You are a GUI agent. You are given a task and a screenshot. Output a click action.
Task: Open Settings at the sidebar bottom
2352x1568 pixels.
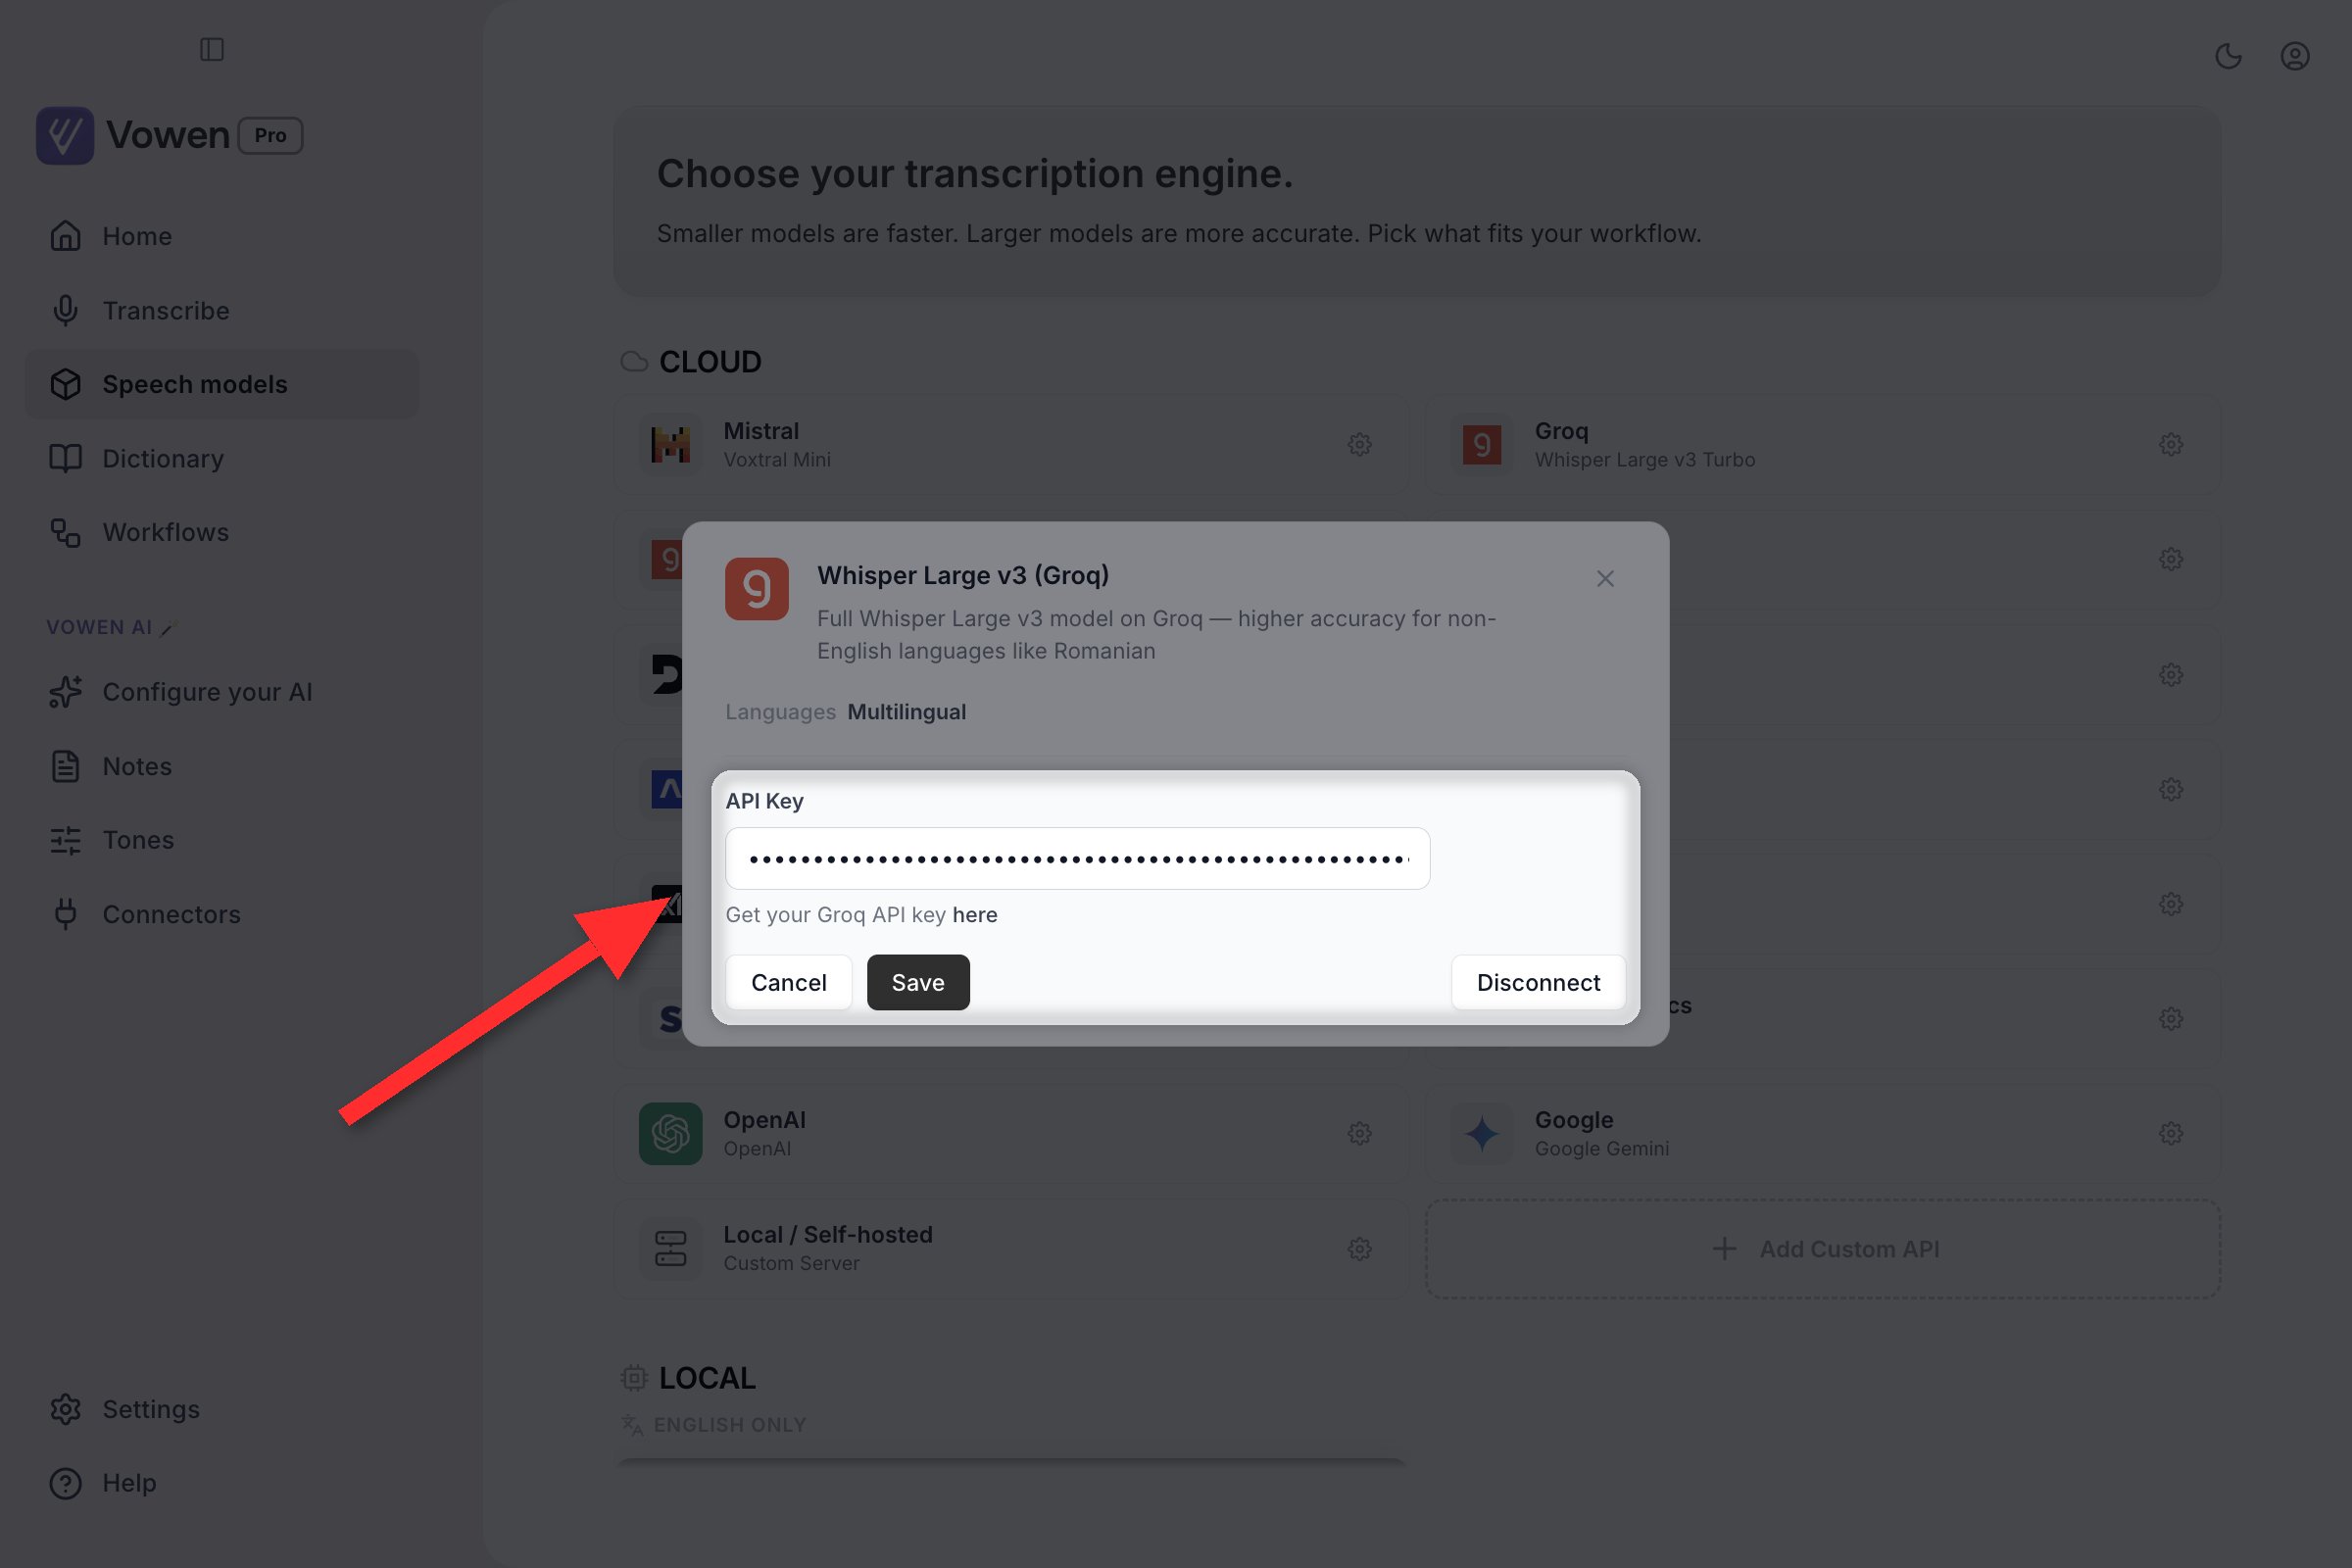pyautogui.click(x=222, y=1409)
